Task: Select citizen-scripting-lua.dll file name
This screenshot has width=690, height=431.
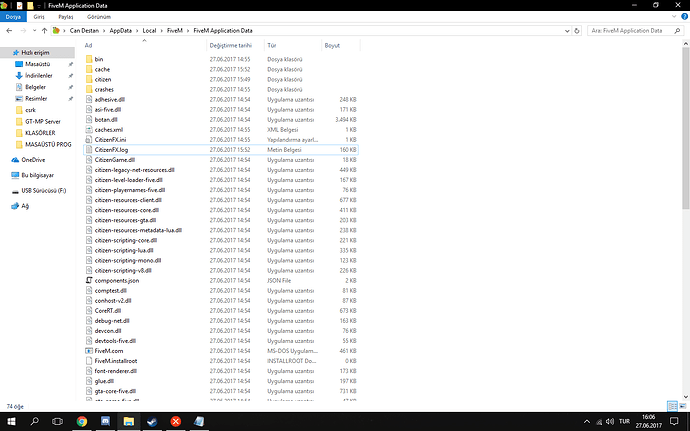Action: 124,250
